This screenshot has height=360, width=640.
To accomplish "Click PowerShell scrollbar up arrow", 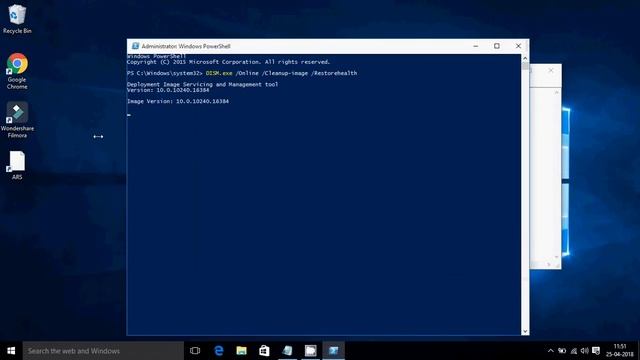I will coord(525,58).
